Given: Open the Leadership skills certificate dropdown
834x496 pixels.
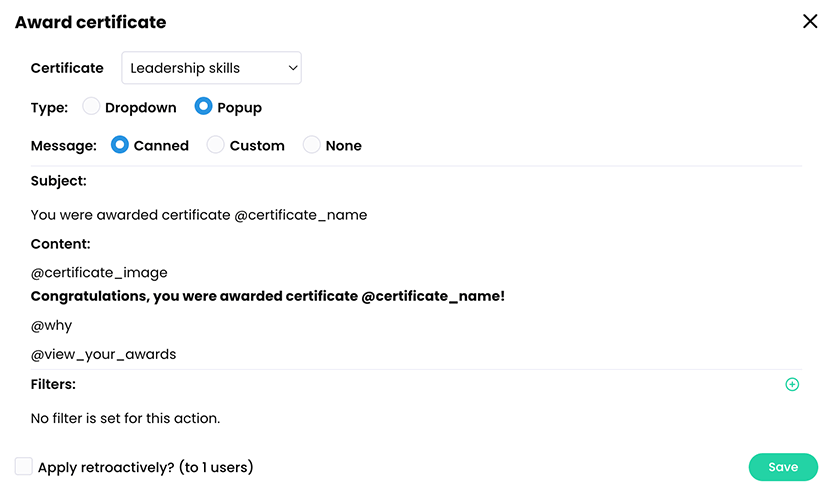Looking at the screenshot, I should (211, 68).
